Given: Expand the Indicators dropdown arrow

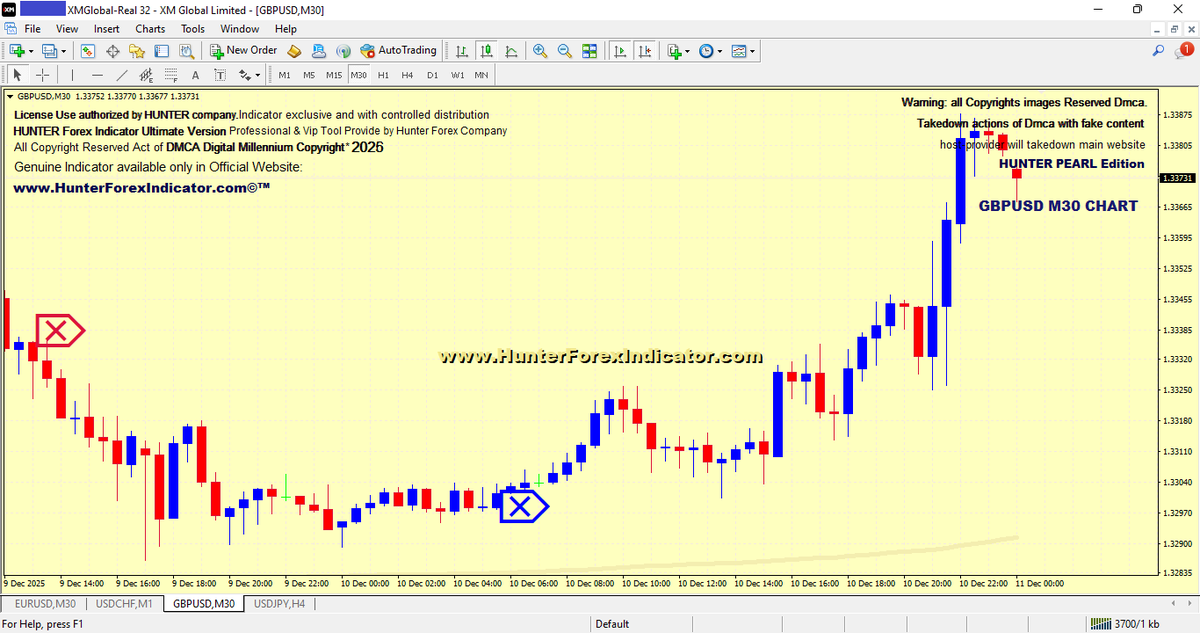Looking at the screenshot, I should tap(688, 51).
